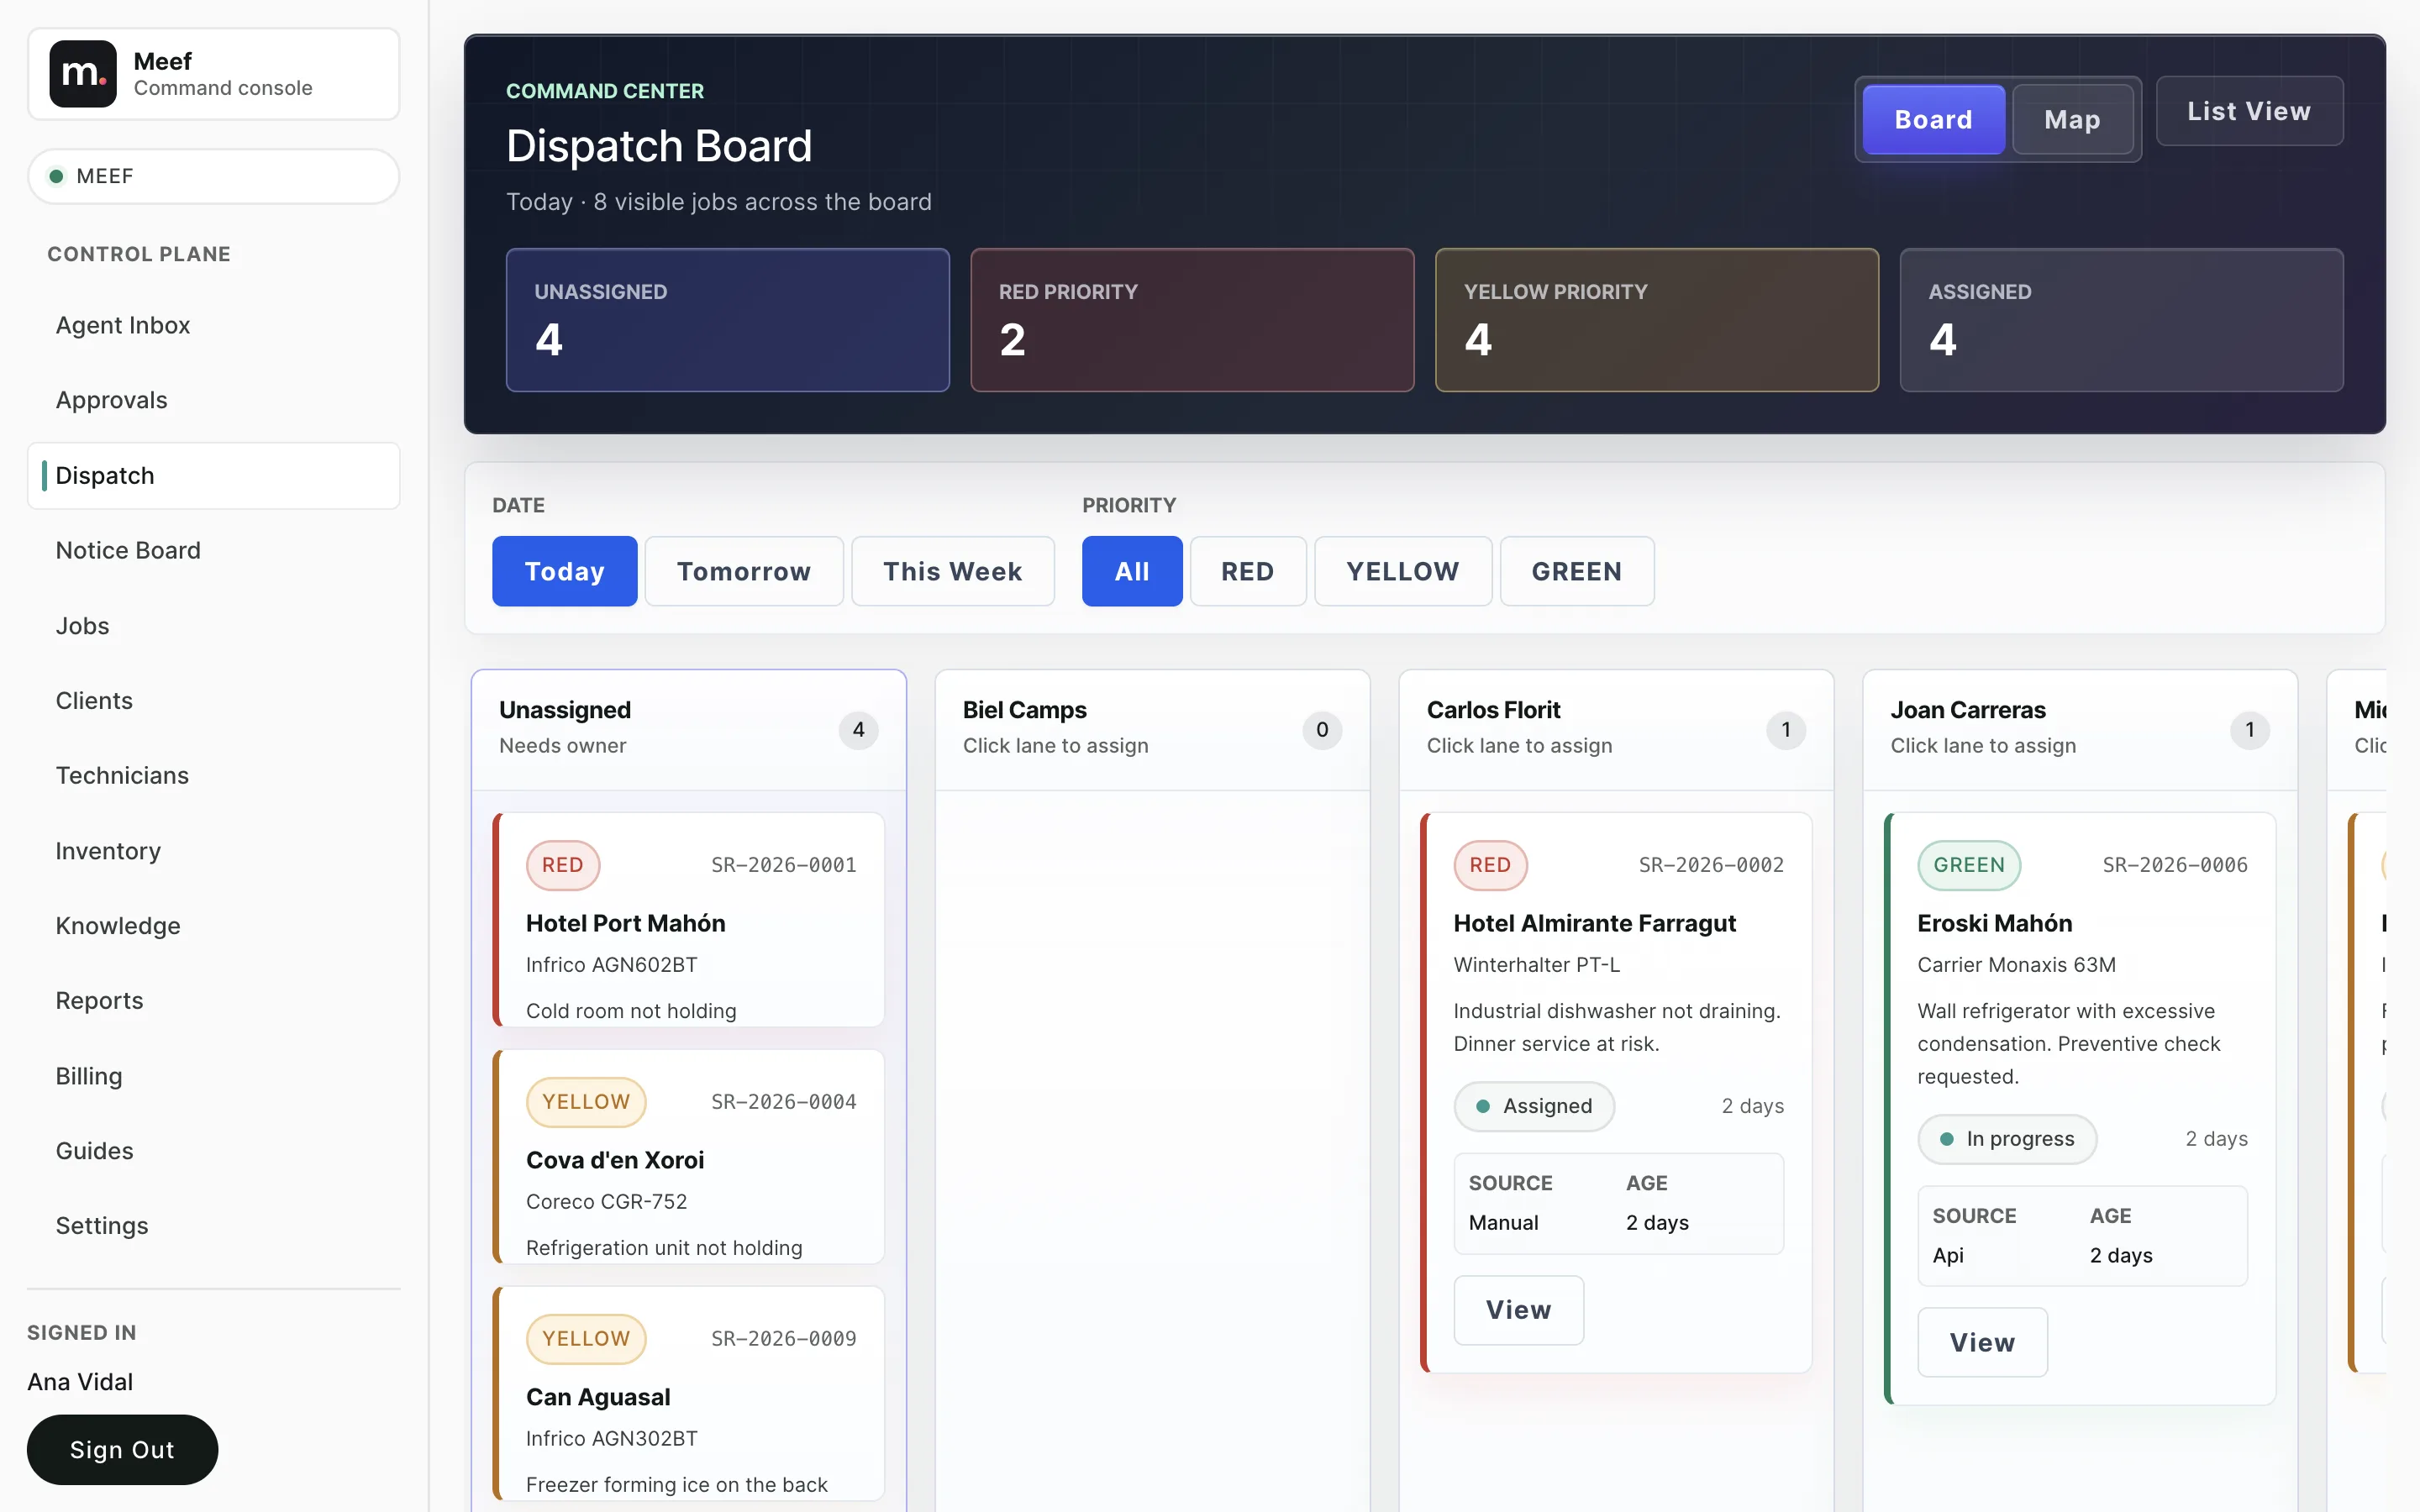Click the In progress status pill
2420x1512 pixels.
click(x=2007, y=1139)
